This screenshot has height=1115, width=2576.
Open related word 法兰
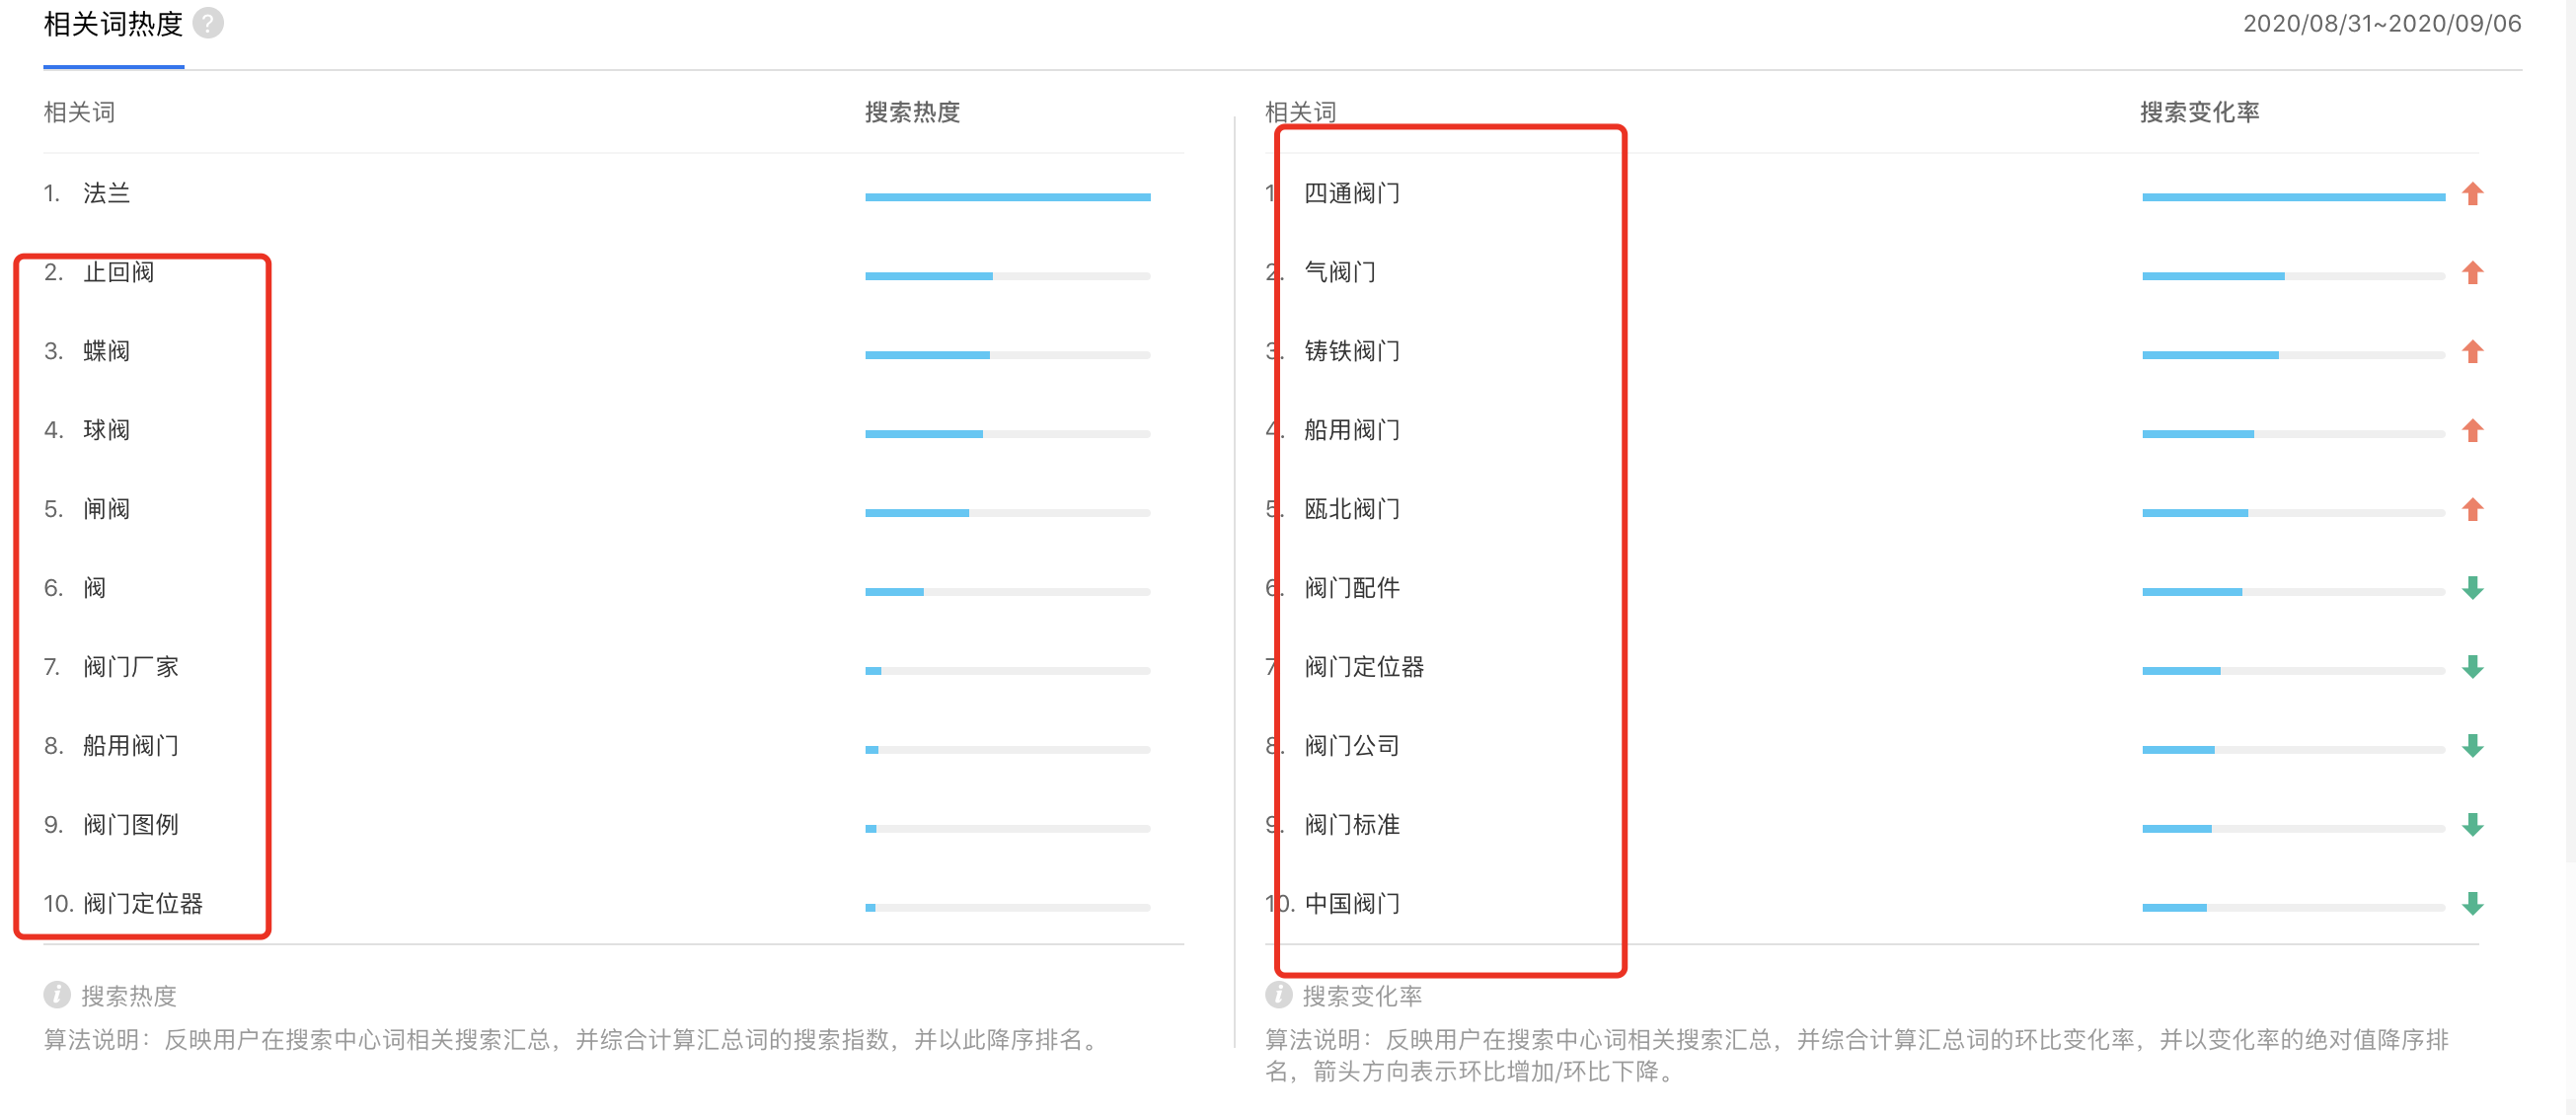pyautogui.click(x=107, y=193)
